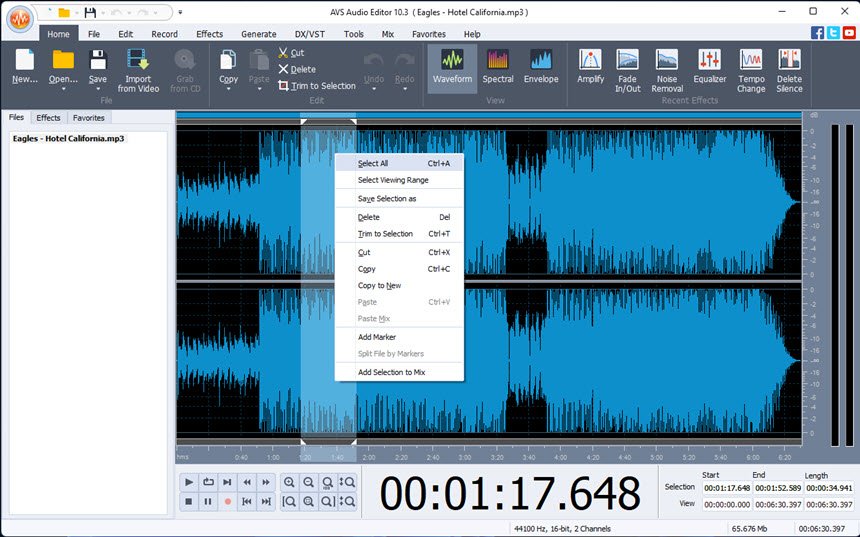Click the rewind button
This screenshot has height=537, width=860.
tap(247, 482)
